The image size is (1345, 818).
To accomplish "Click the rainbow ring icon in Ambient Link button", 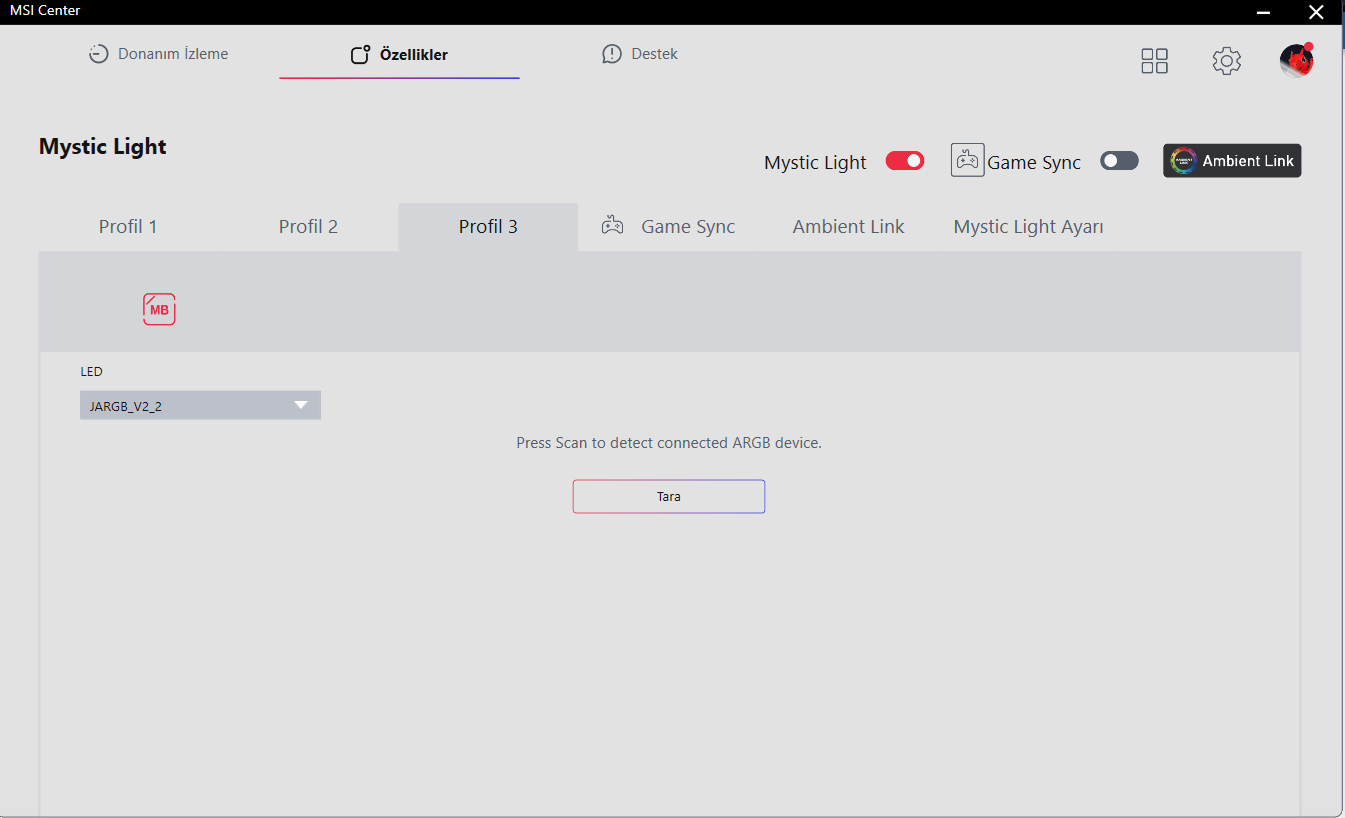I will coord(1183,161).
